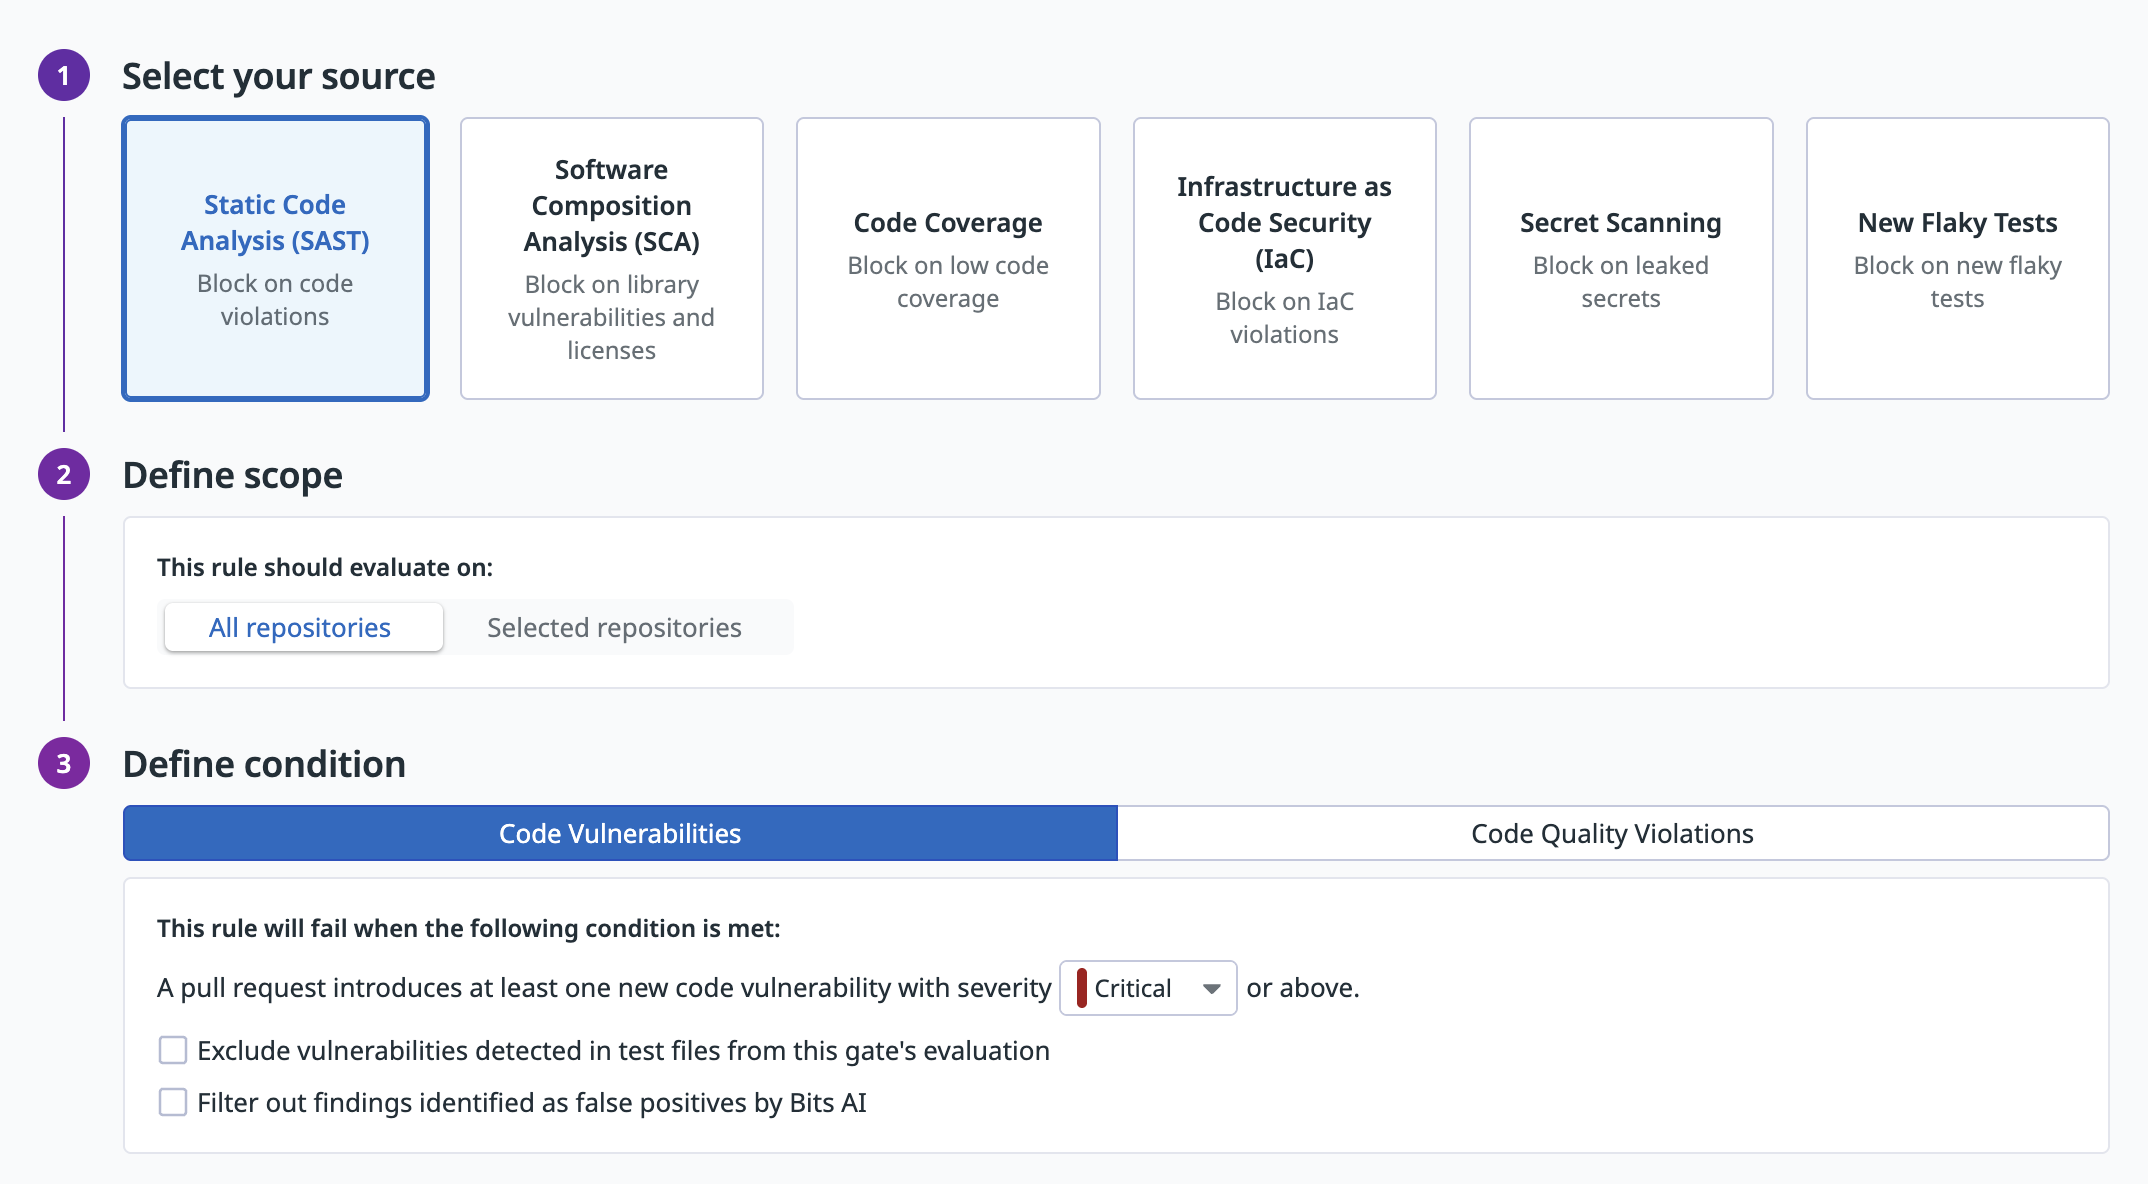Choose Software Composition Analysis (SCA) source

click(611, 259)
